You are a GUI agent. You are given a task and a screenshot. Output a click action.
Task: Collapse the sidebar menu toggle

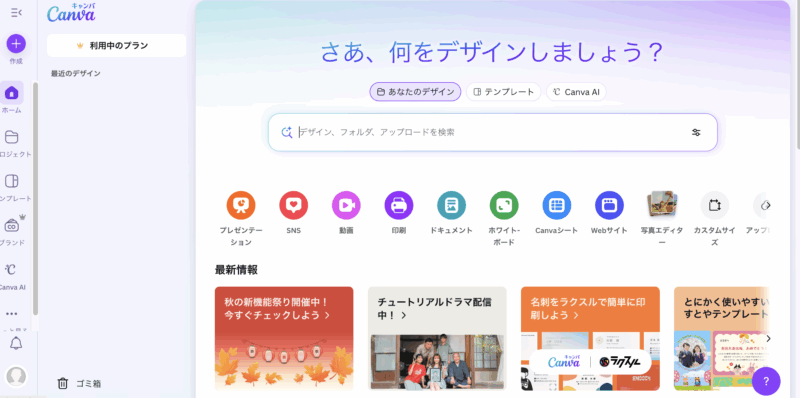(x=16, y=13)
